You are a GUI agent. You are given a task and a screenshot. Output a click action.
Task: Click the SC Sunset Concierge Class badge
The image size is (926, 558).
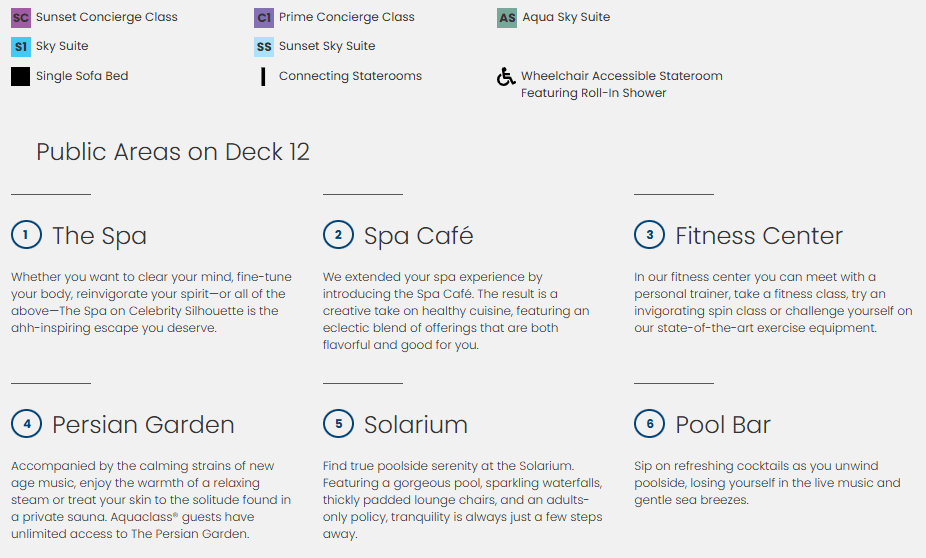tap(21, 18)
